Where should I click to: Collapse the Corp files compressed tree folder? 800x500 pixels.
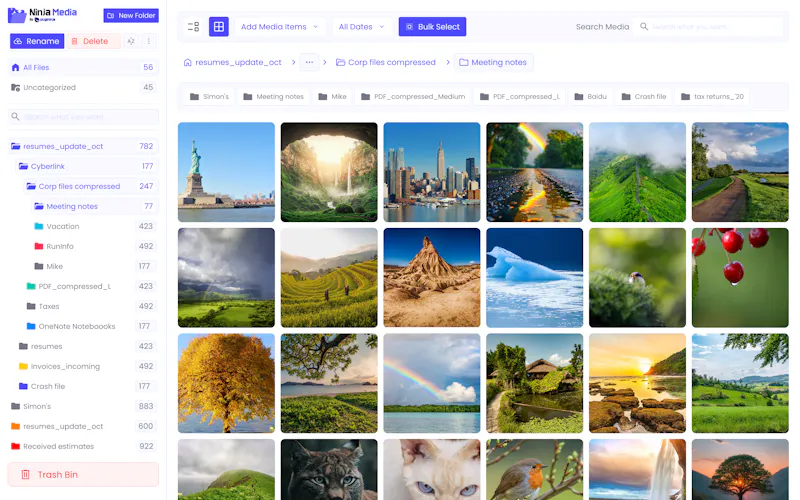click(91, 186)
